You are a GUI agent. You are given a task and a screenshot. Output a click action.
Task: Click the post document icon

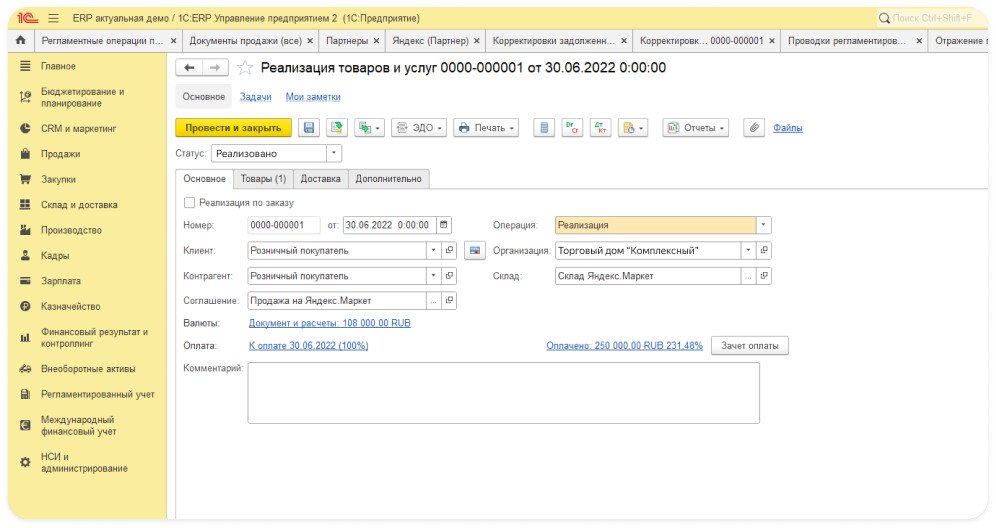tap(335, 128)
